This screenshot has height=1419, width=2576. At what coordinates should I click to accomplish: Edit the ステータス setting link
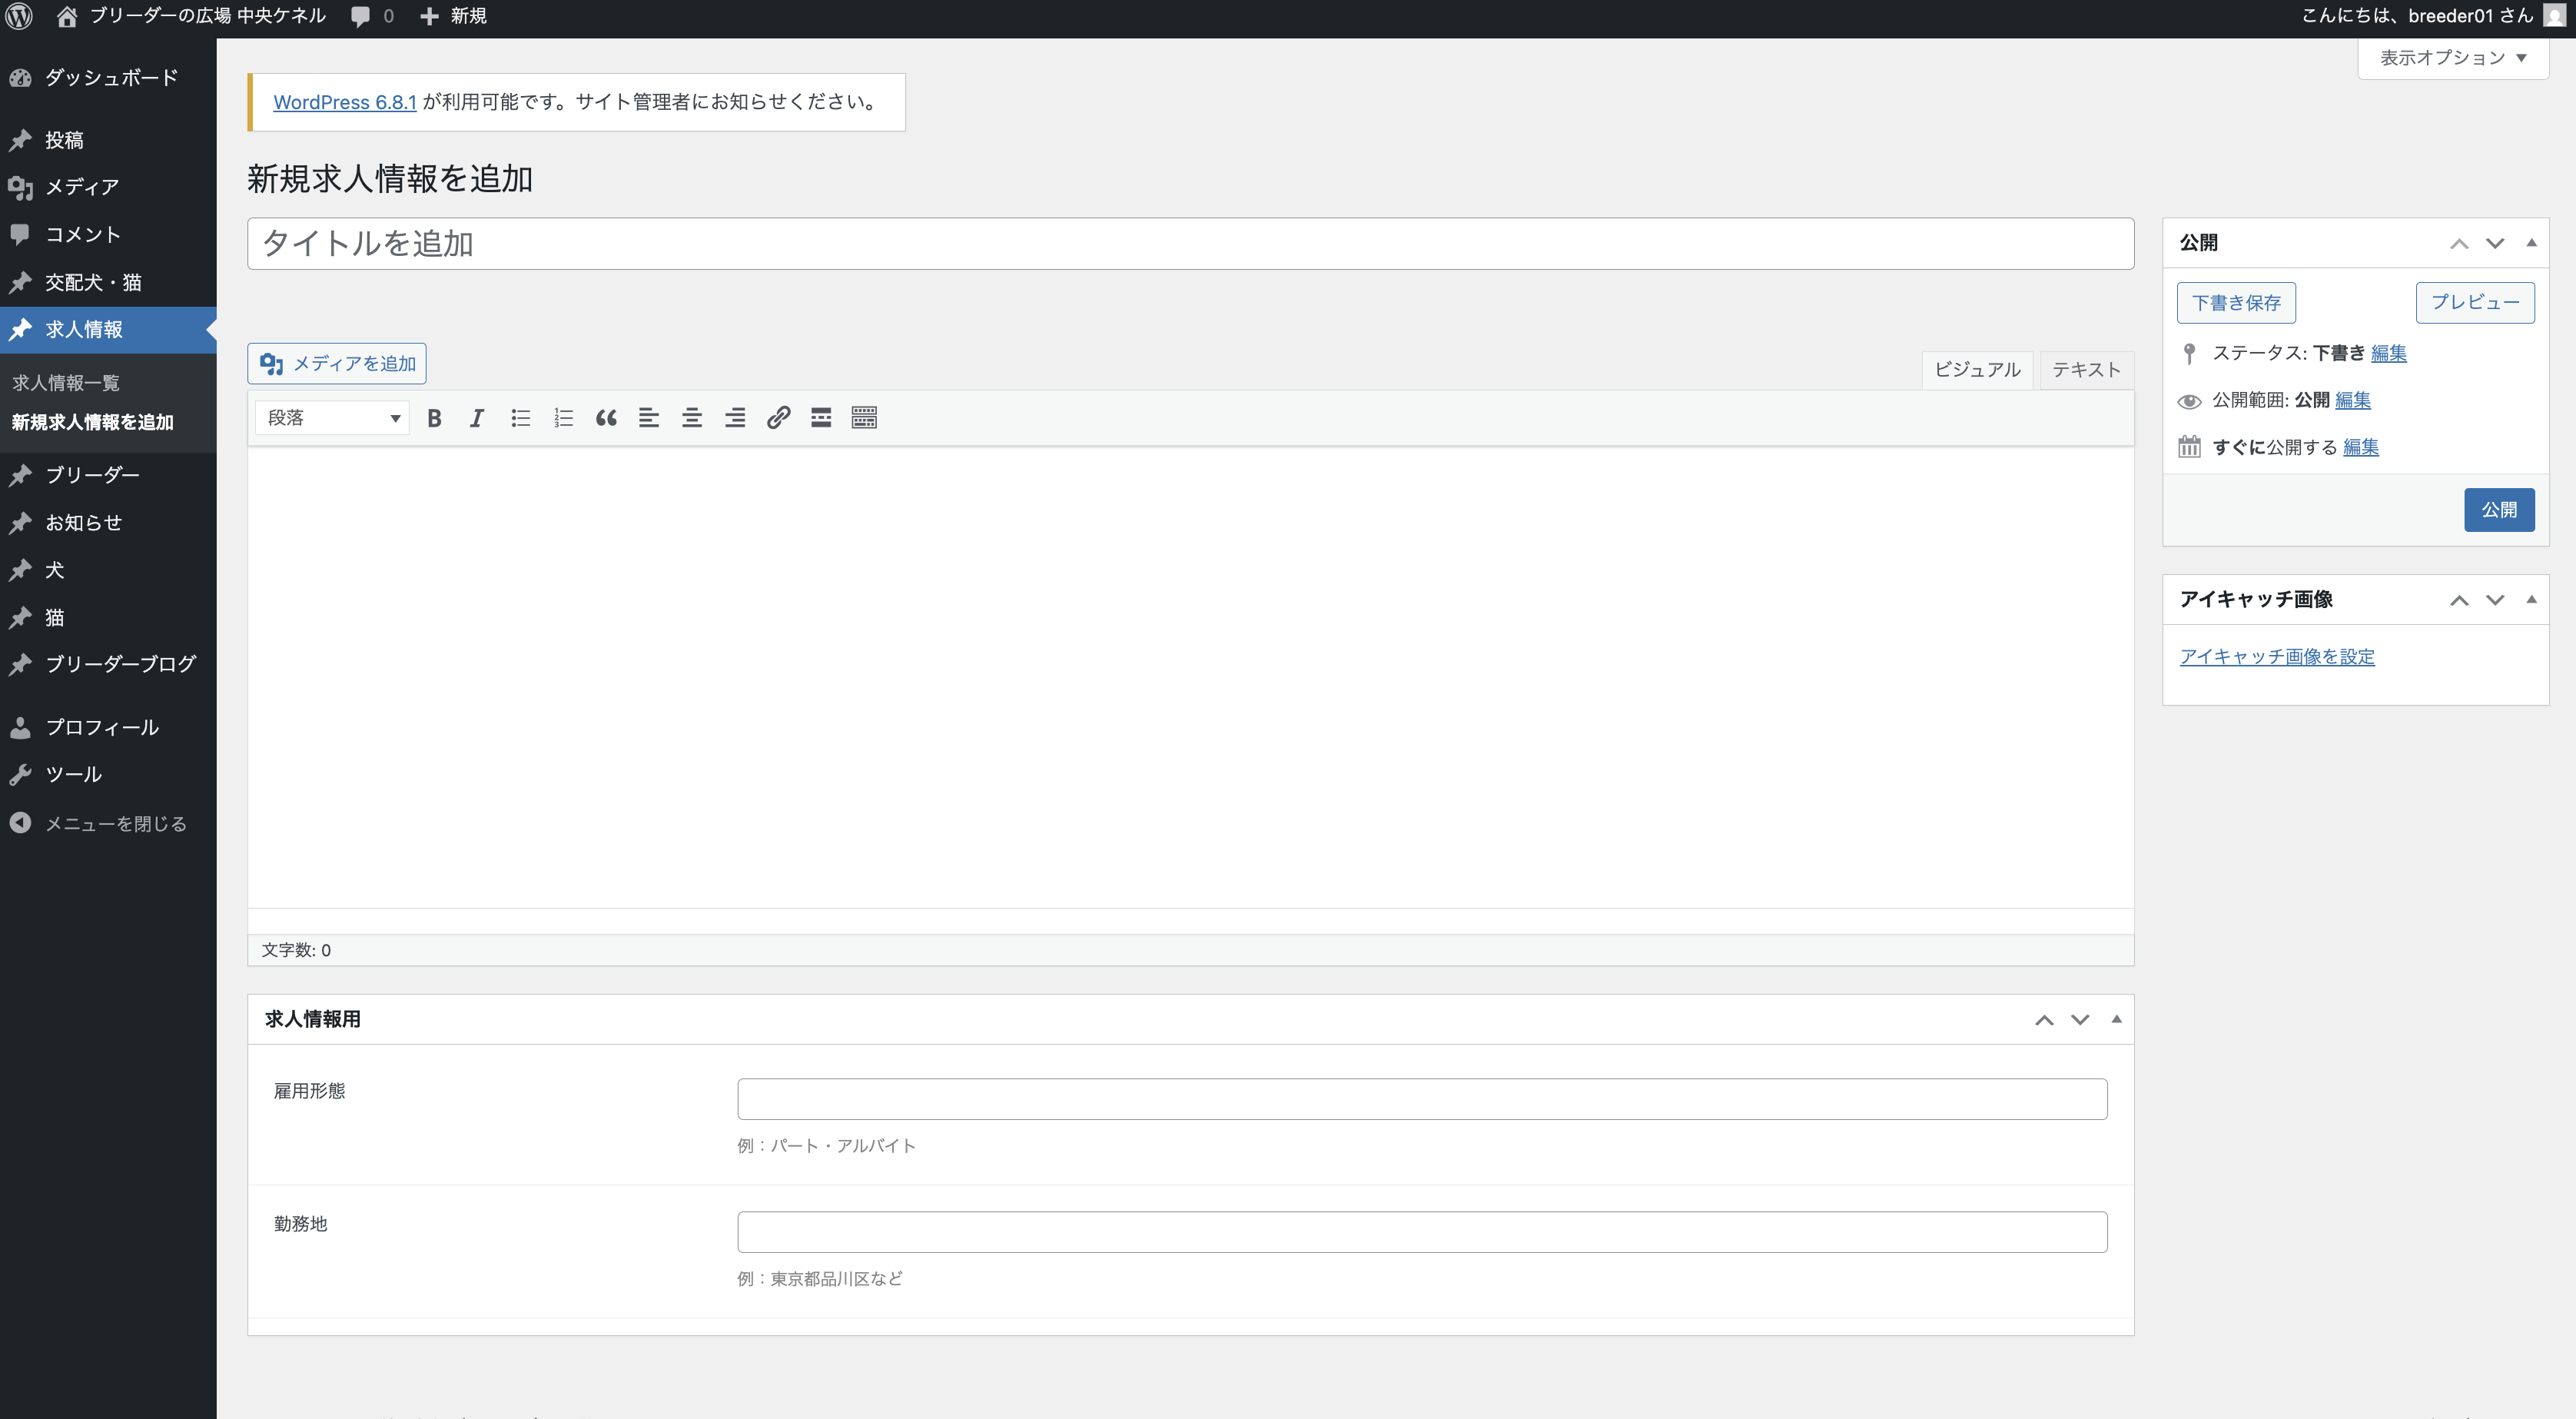tap(2388, 353)
